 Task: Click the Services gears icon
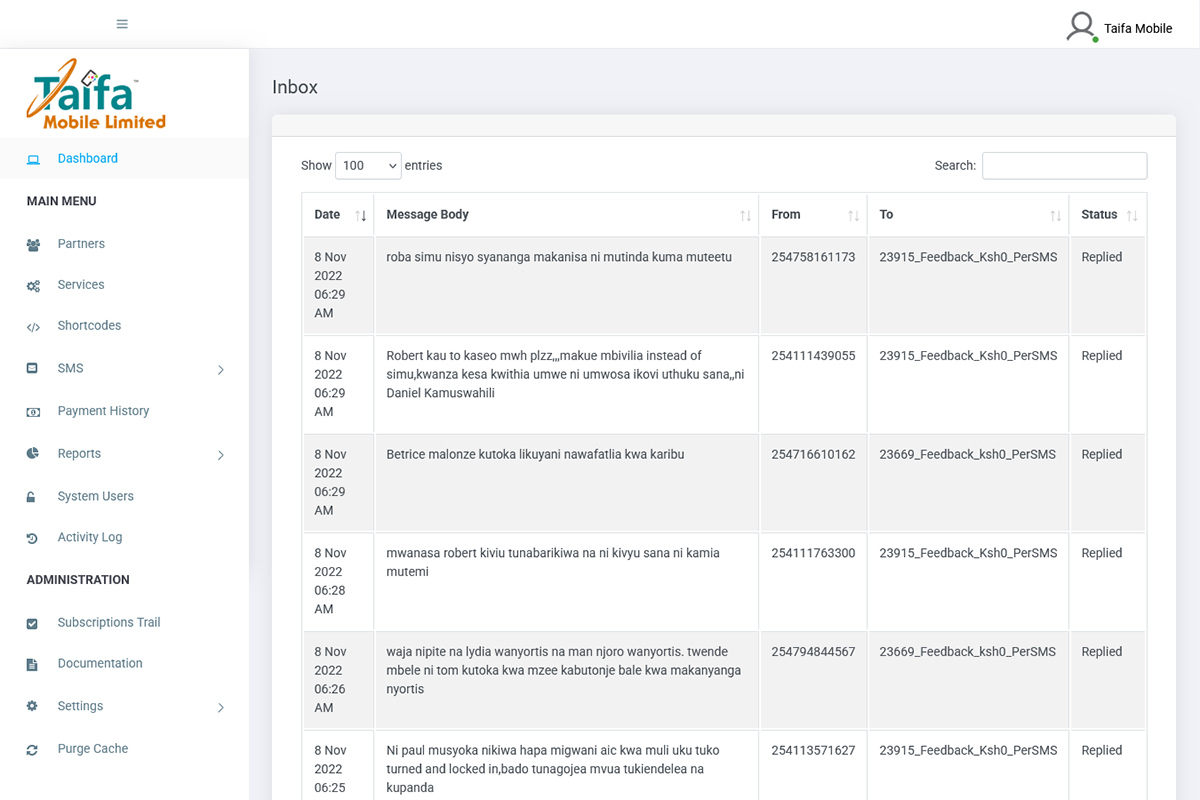33,286
